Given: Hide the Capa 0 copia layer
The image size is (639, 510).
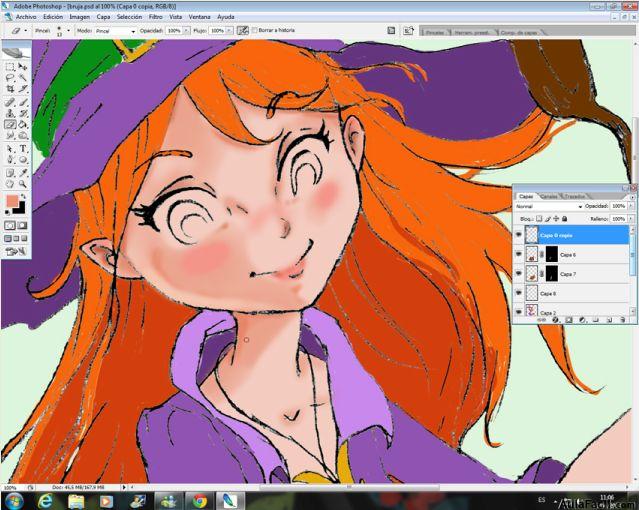Looking at the screenshot, I should (518, 235).
